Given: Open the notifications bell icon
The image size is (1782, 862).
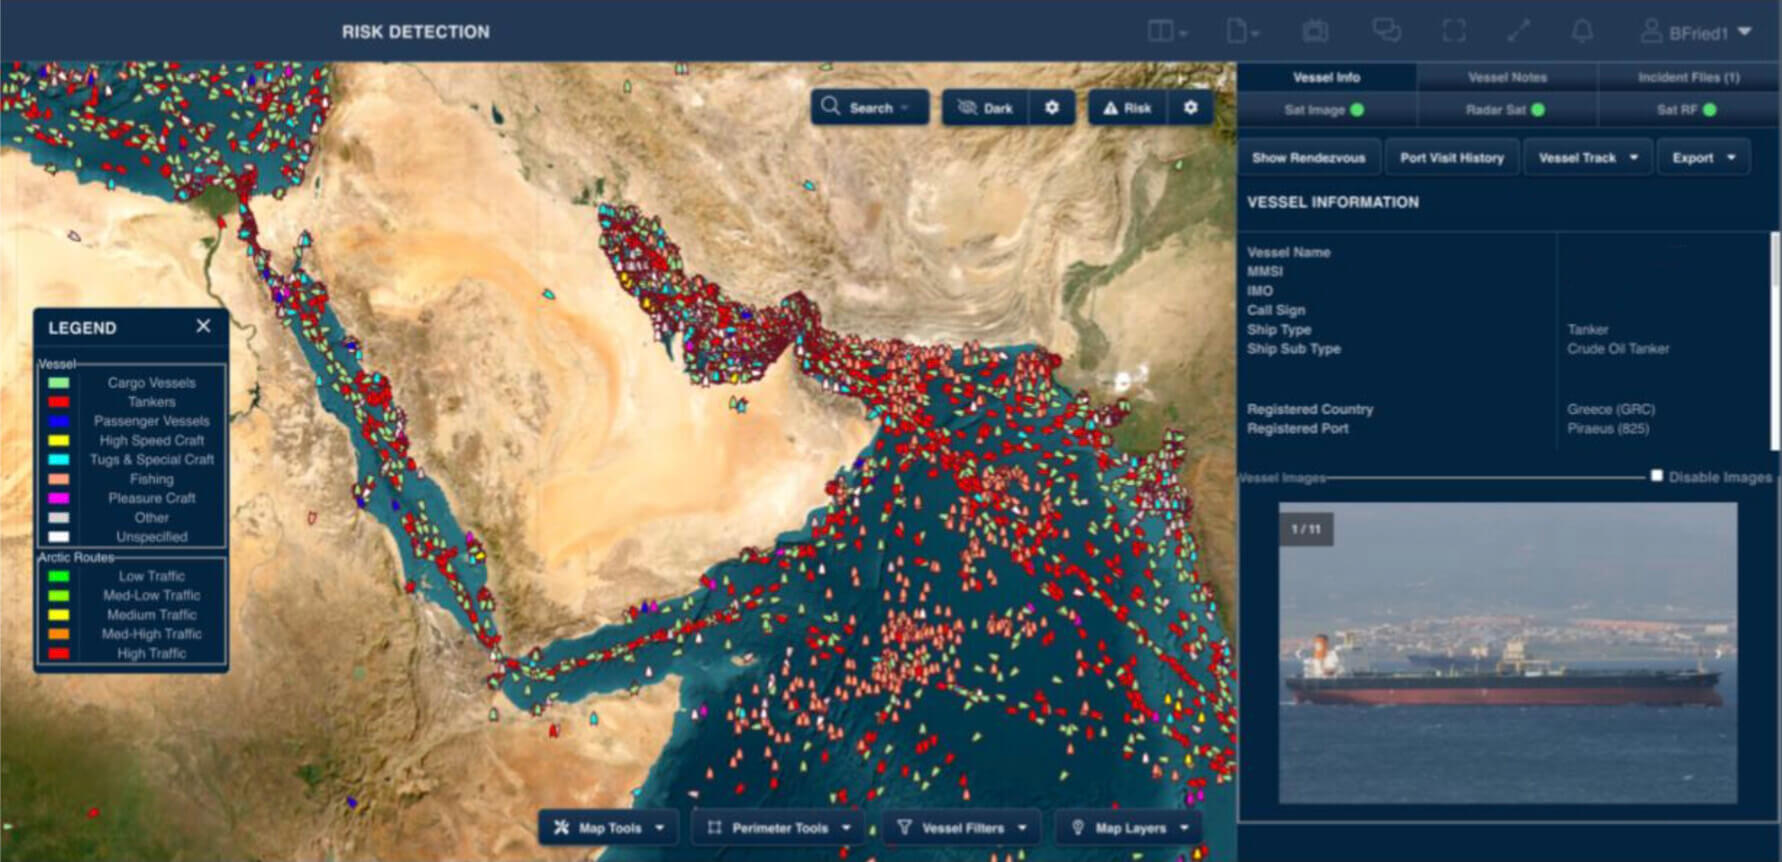Looking at the screenshot, I should 1582,32.
